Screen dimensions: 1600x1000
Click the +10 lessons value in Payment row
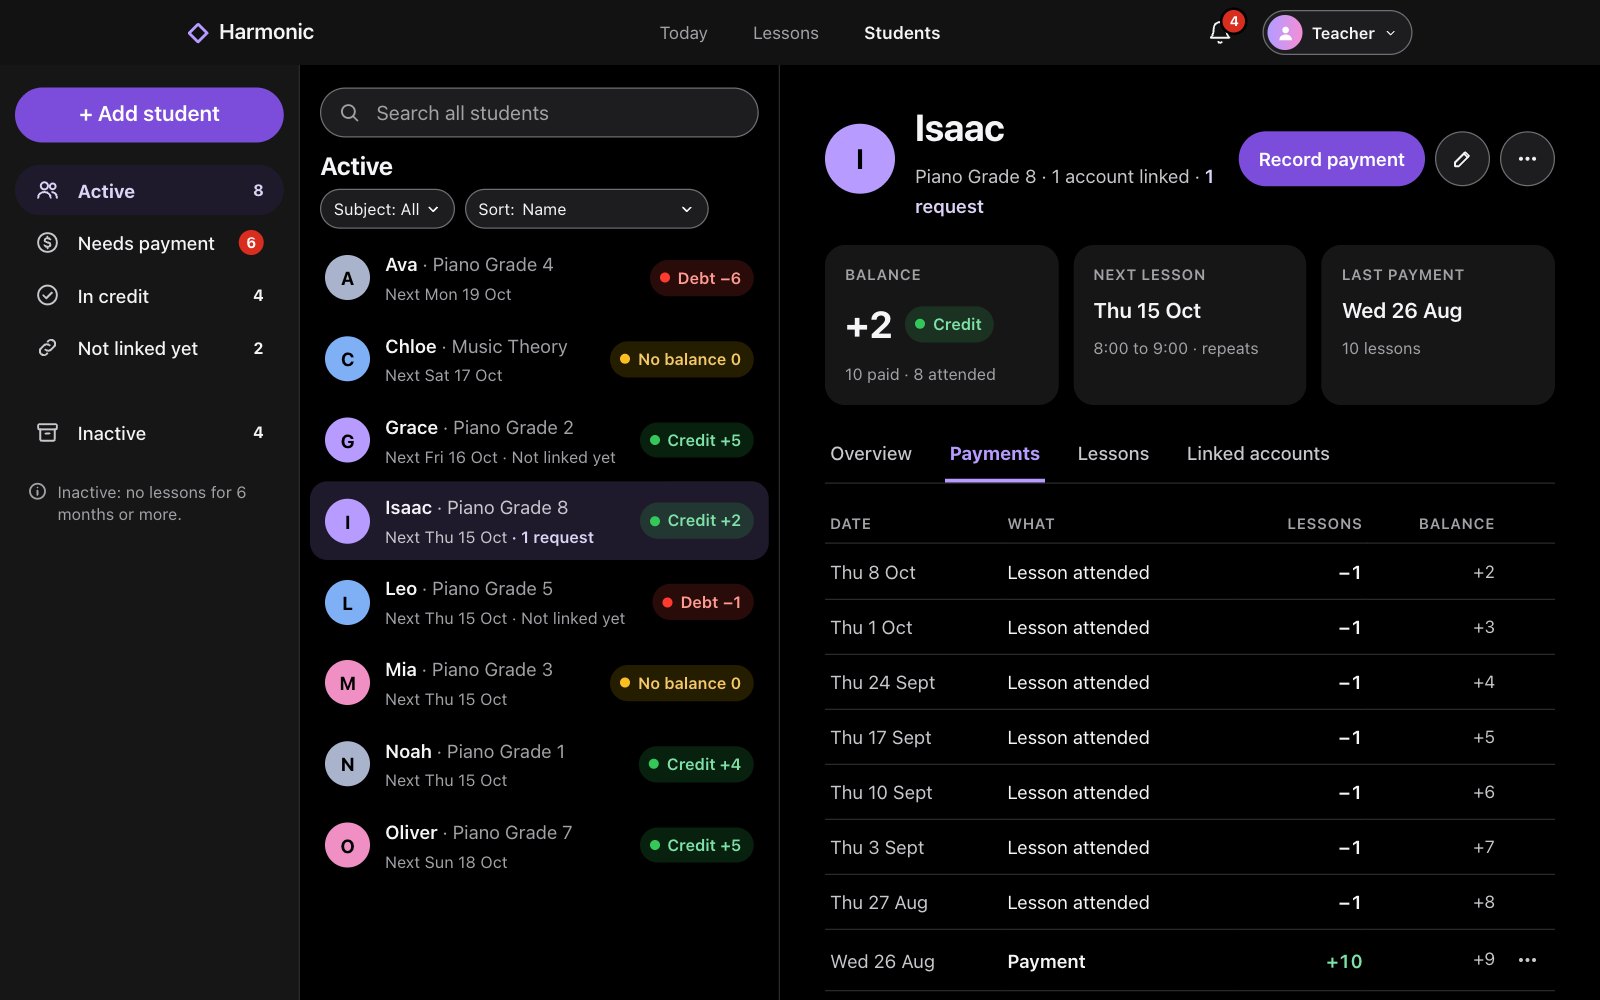[1343, 961]
